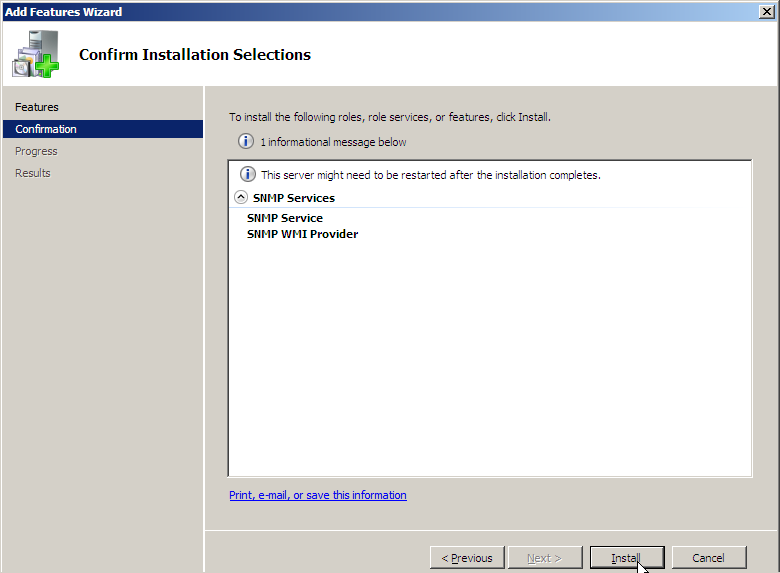Click info icon beside server restart warning
Image resolution: width=780 pixels, height=573 pixels.
click(x=248, y=175)
